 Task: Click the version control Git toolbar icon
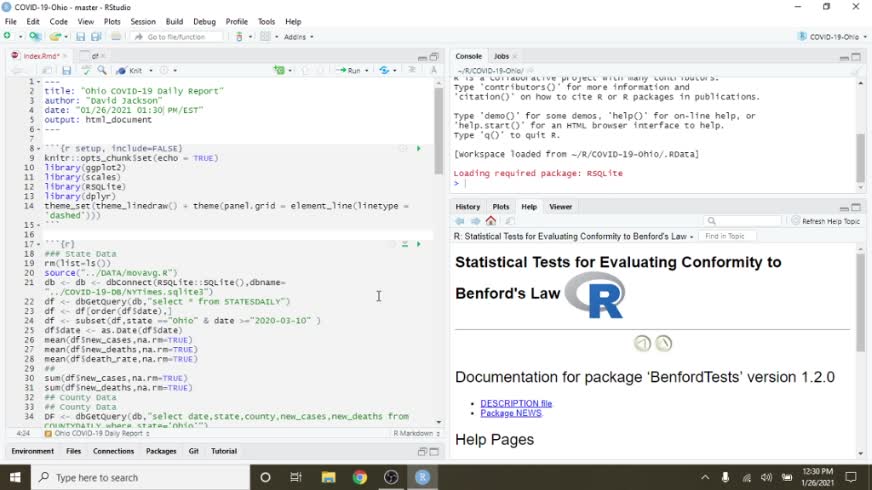click(x=239, y=37)
